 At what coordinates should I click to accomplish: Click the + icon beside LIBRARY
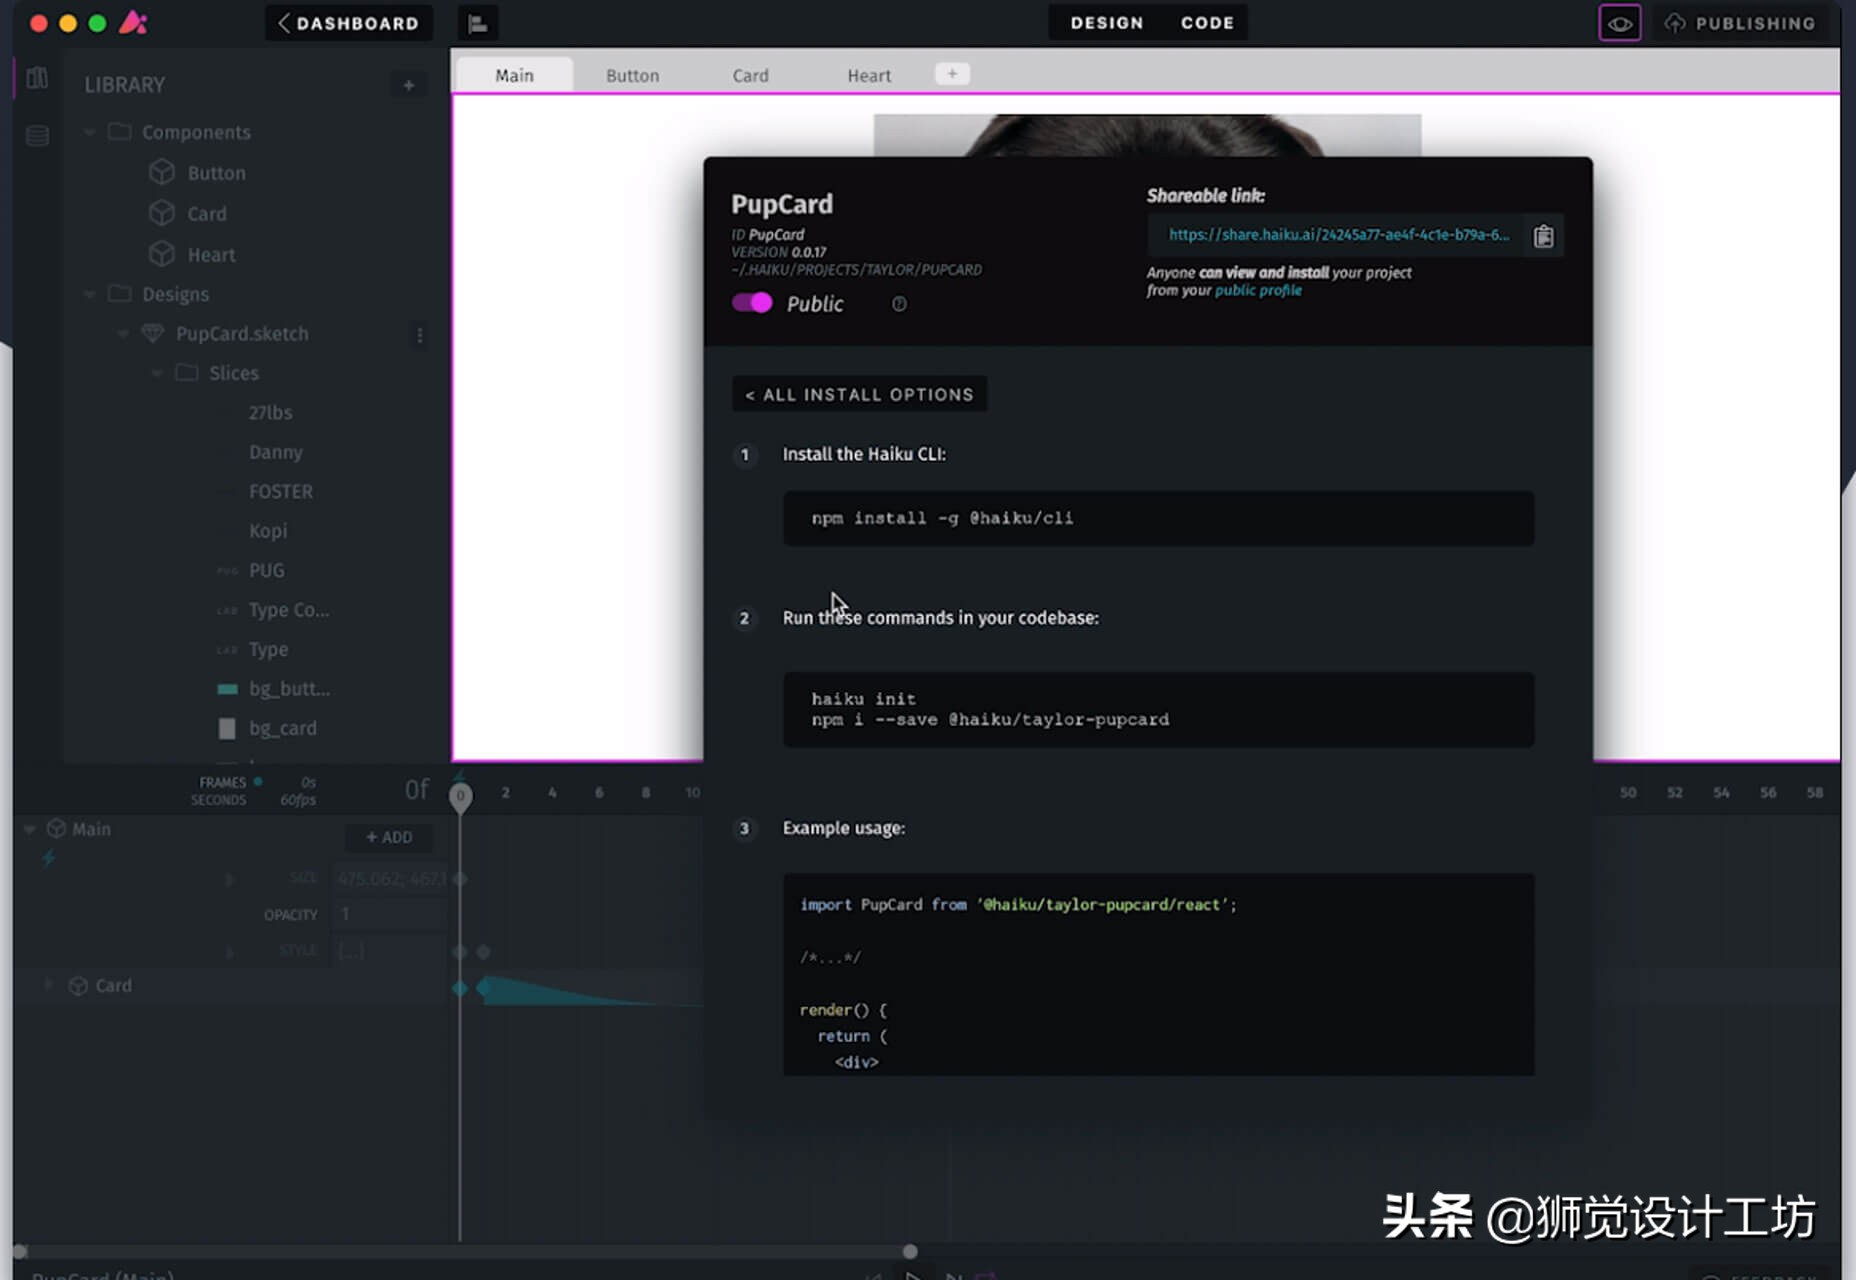(408, 85)
